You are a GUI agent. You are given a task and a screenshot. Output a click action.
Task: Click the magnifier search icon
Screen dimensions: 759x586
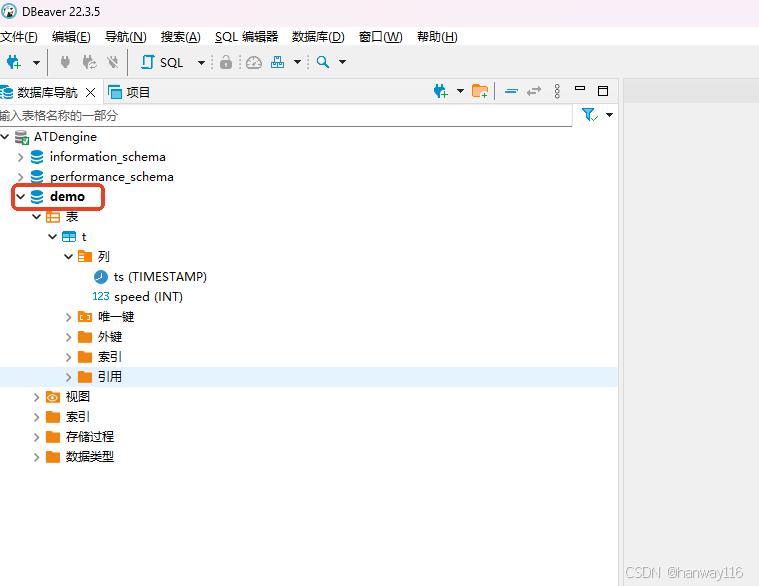tap(323, 62)
